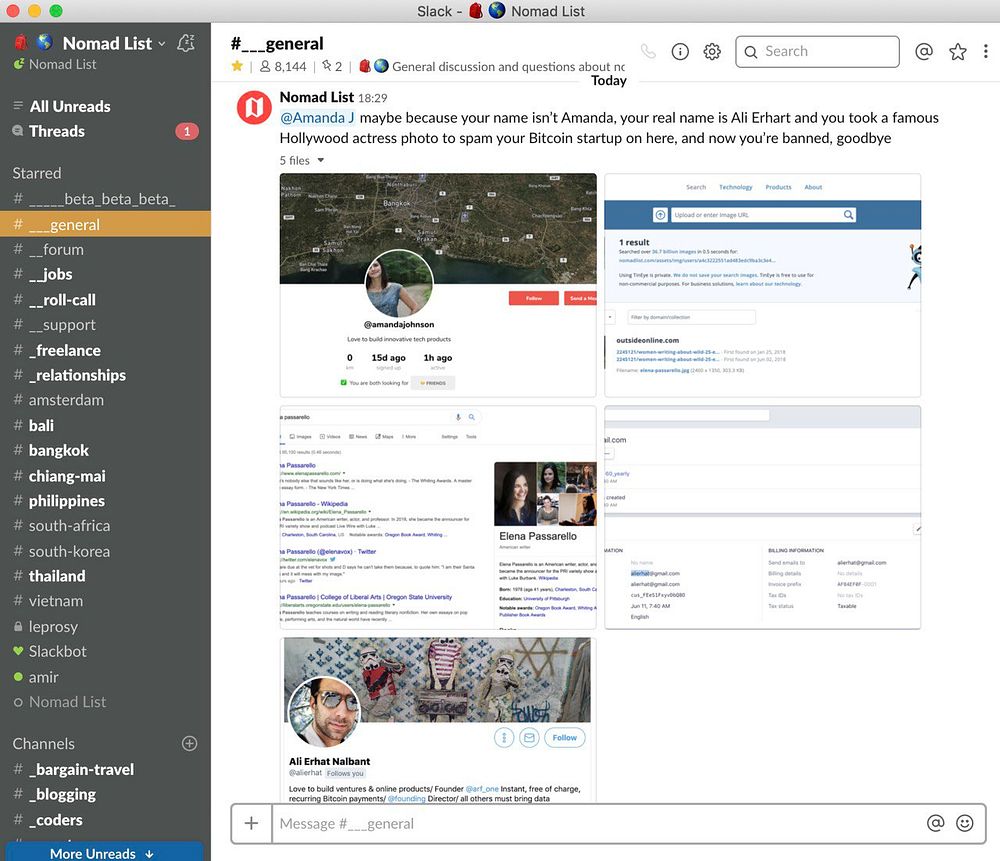Open the chiang-mai channel
1000x861 pixels.
105,476
